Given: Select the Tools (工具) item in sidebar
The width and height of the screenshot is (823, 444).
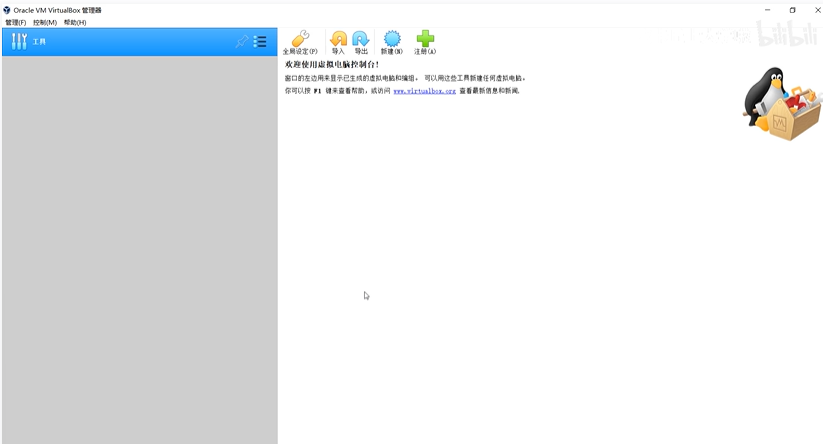Looking at the screenshot, I should point(140,41).
